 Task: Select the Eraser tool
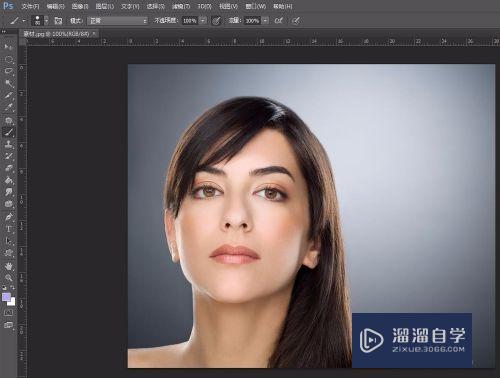pos(9,168)
